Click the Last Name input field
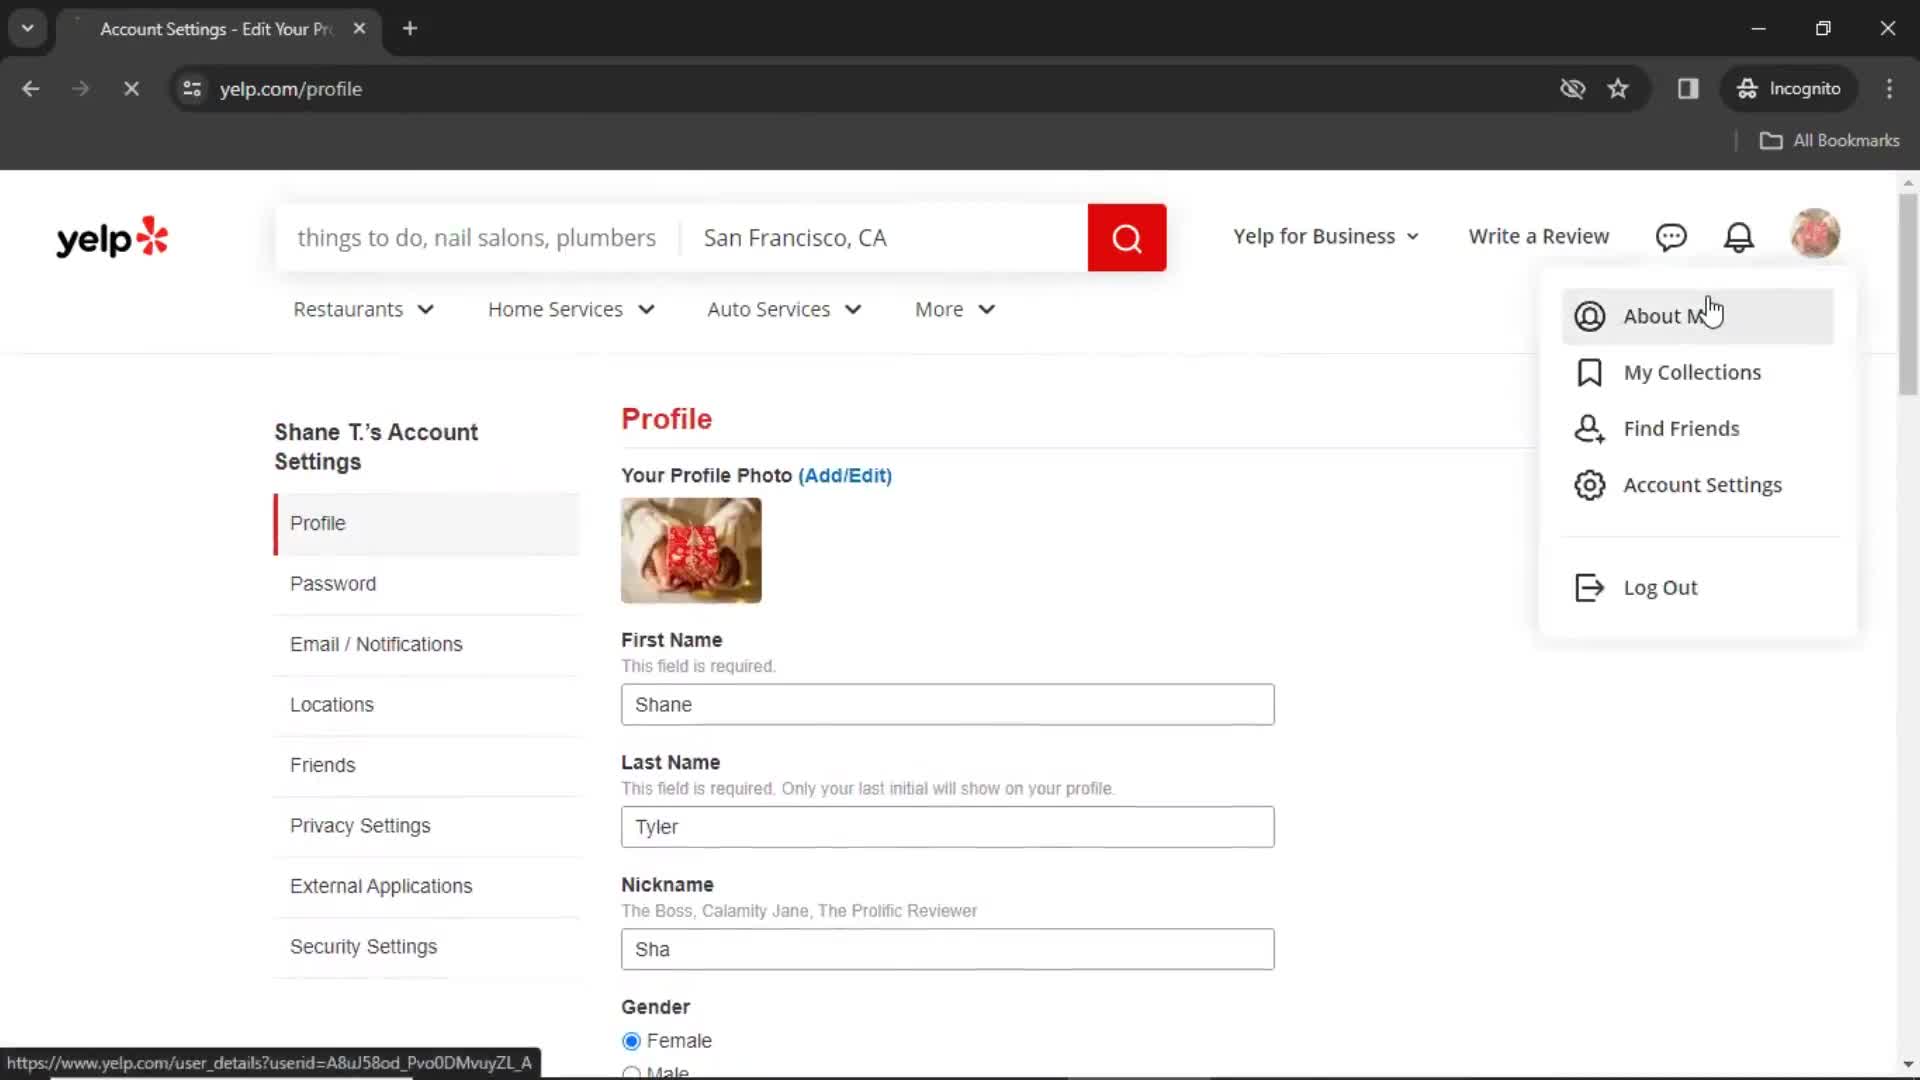The width and height of the screenshot is (1920, 1080). click(x=947, y=827)
